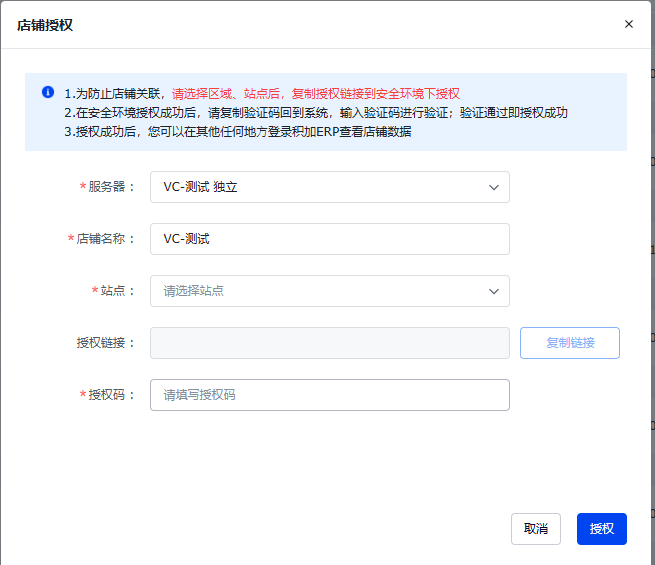Screen dimensions: 655x565
Task: Click the 店铺名称 field label
Action: coord(102,239)
